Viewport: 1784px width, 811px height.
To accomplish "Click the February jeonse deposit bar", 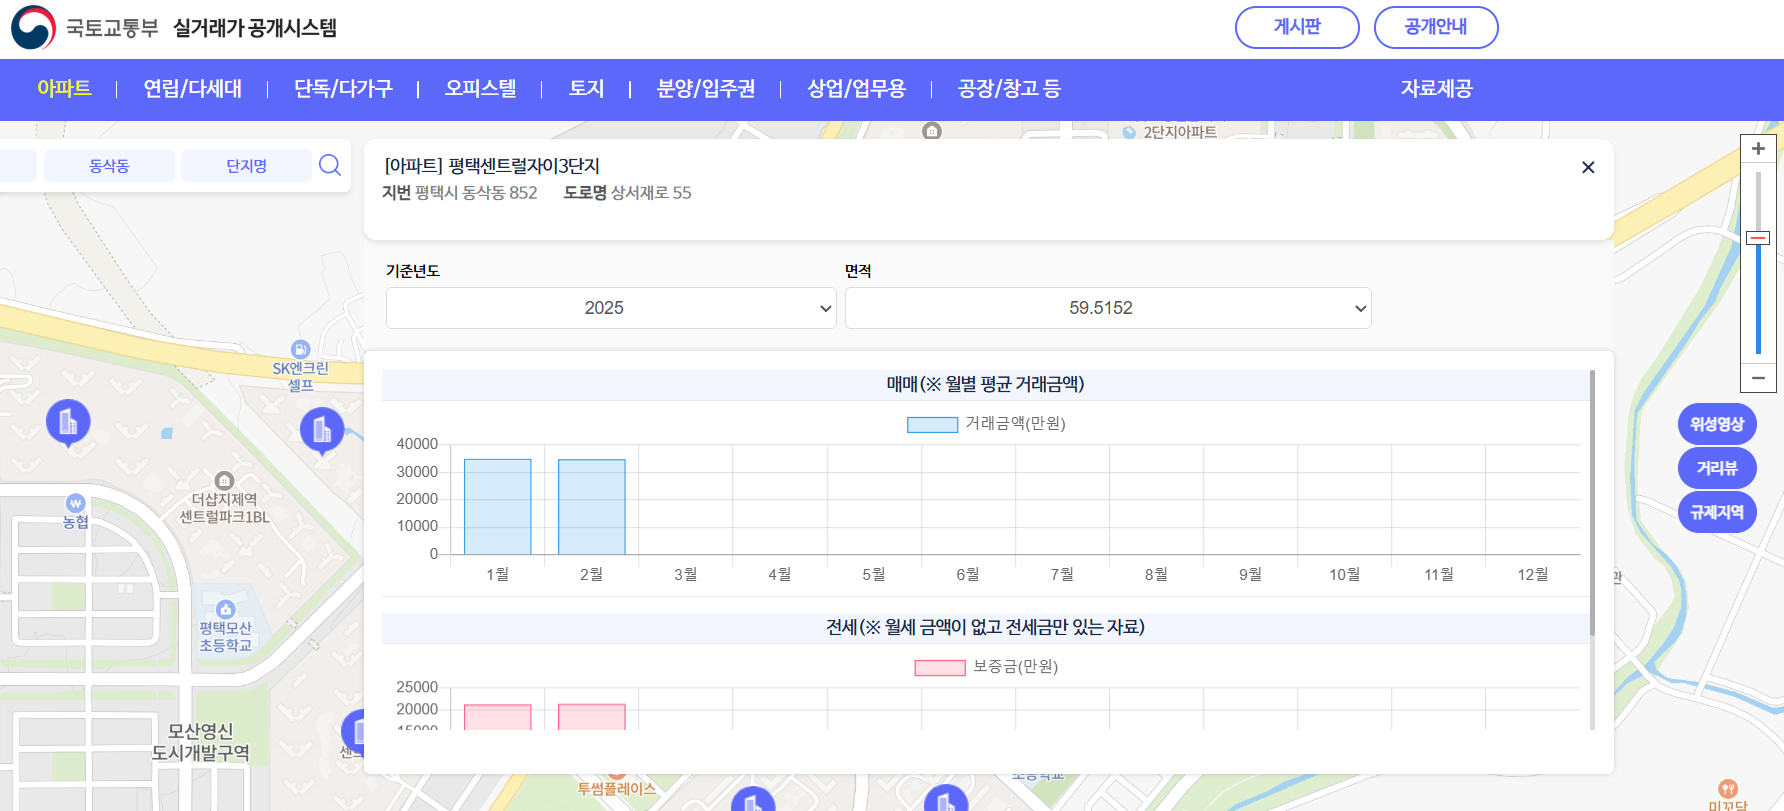I will coord(592,717).
